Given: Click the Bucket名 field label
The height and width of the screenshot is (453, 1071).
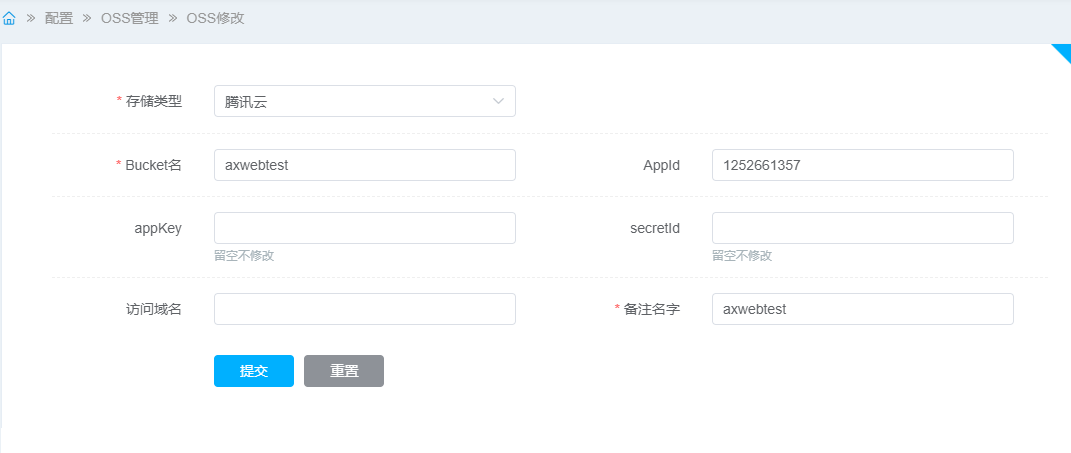Looking at the screenshot, I should (154, 165).
